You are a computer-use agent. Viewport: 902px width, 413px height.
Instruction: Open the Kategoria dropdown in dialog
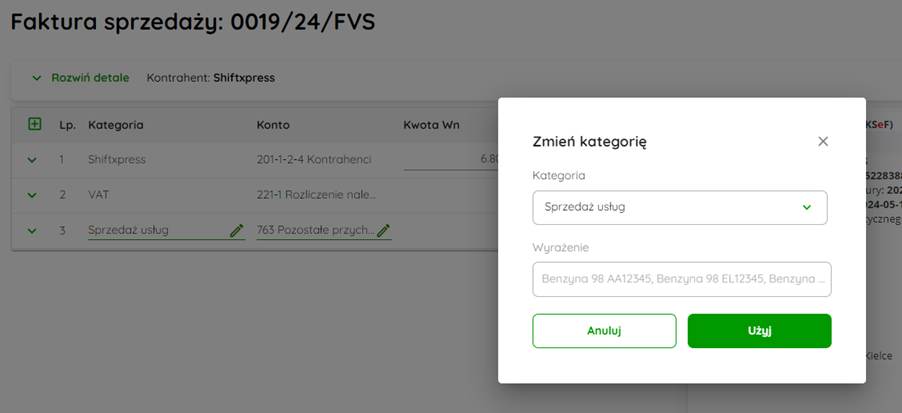click(680, 208)
